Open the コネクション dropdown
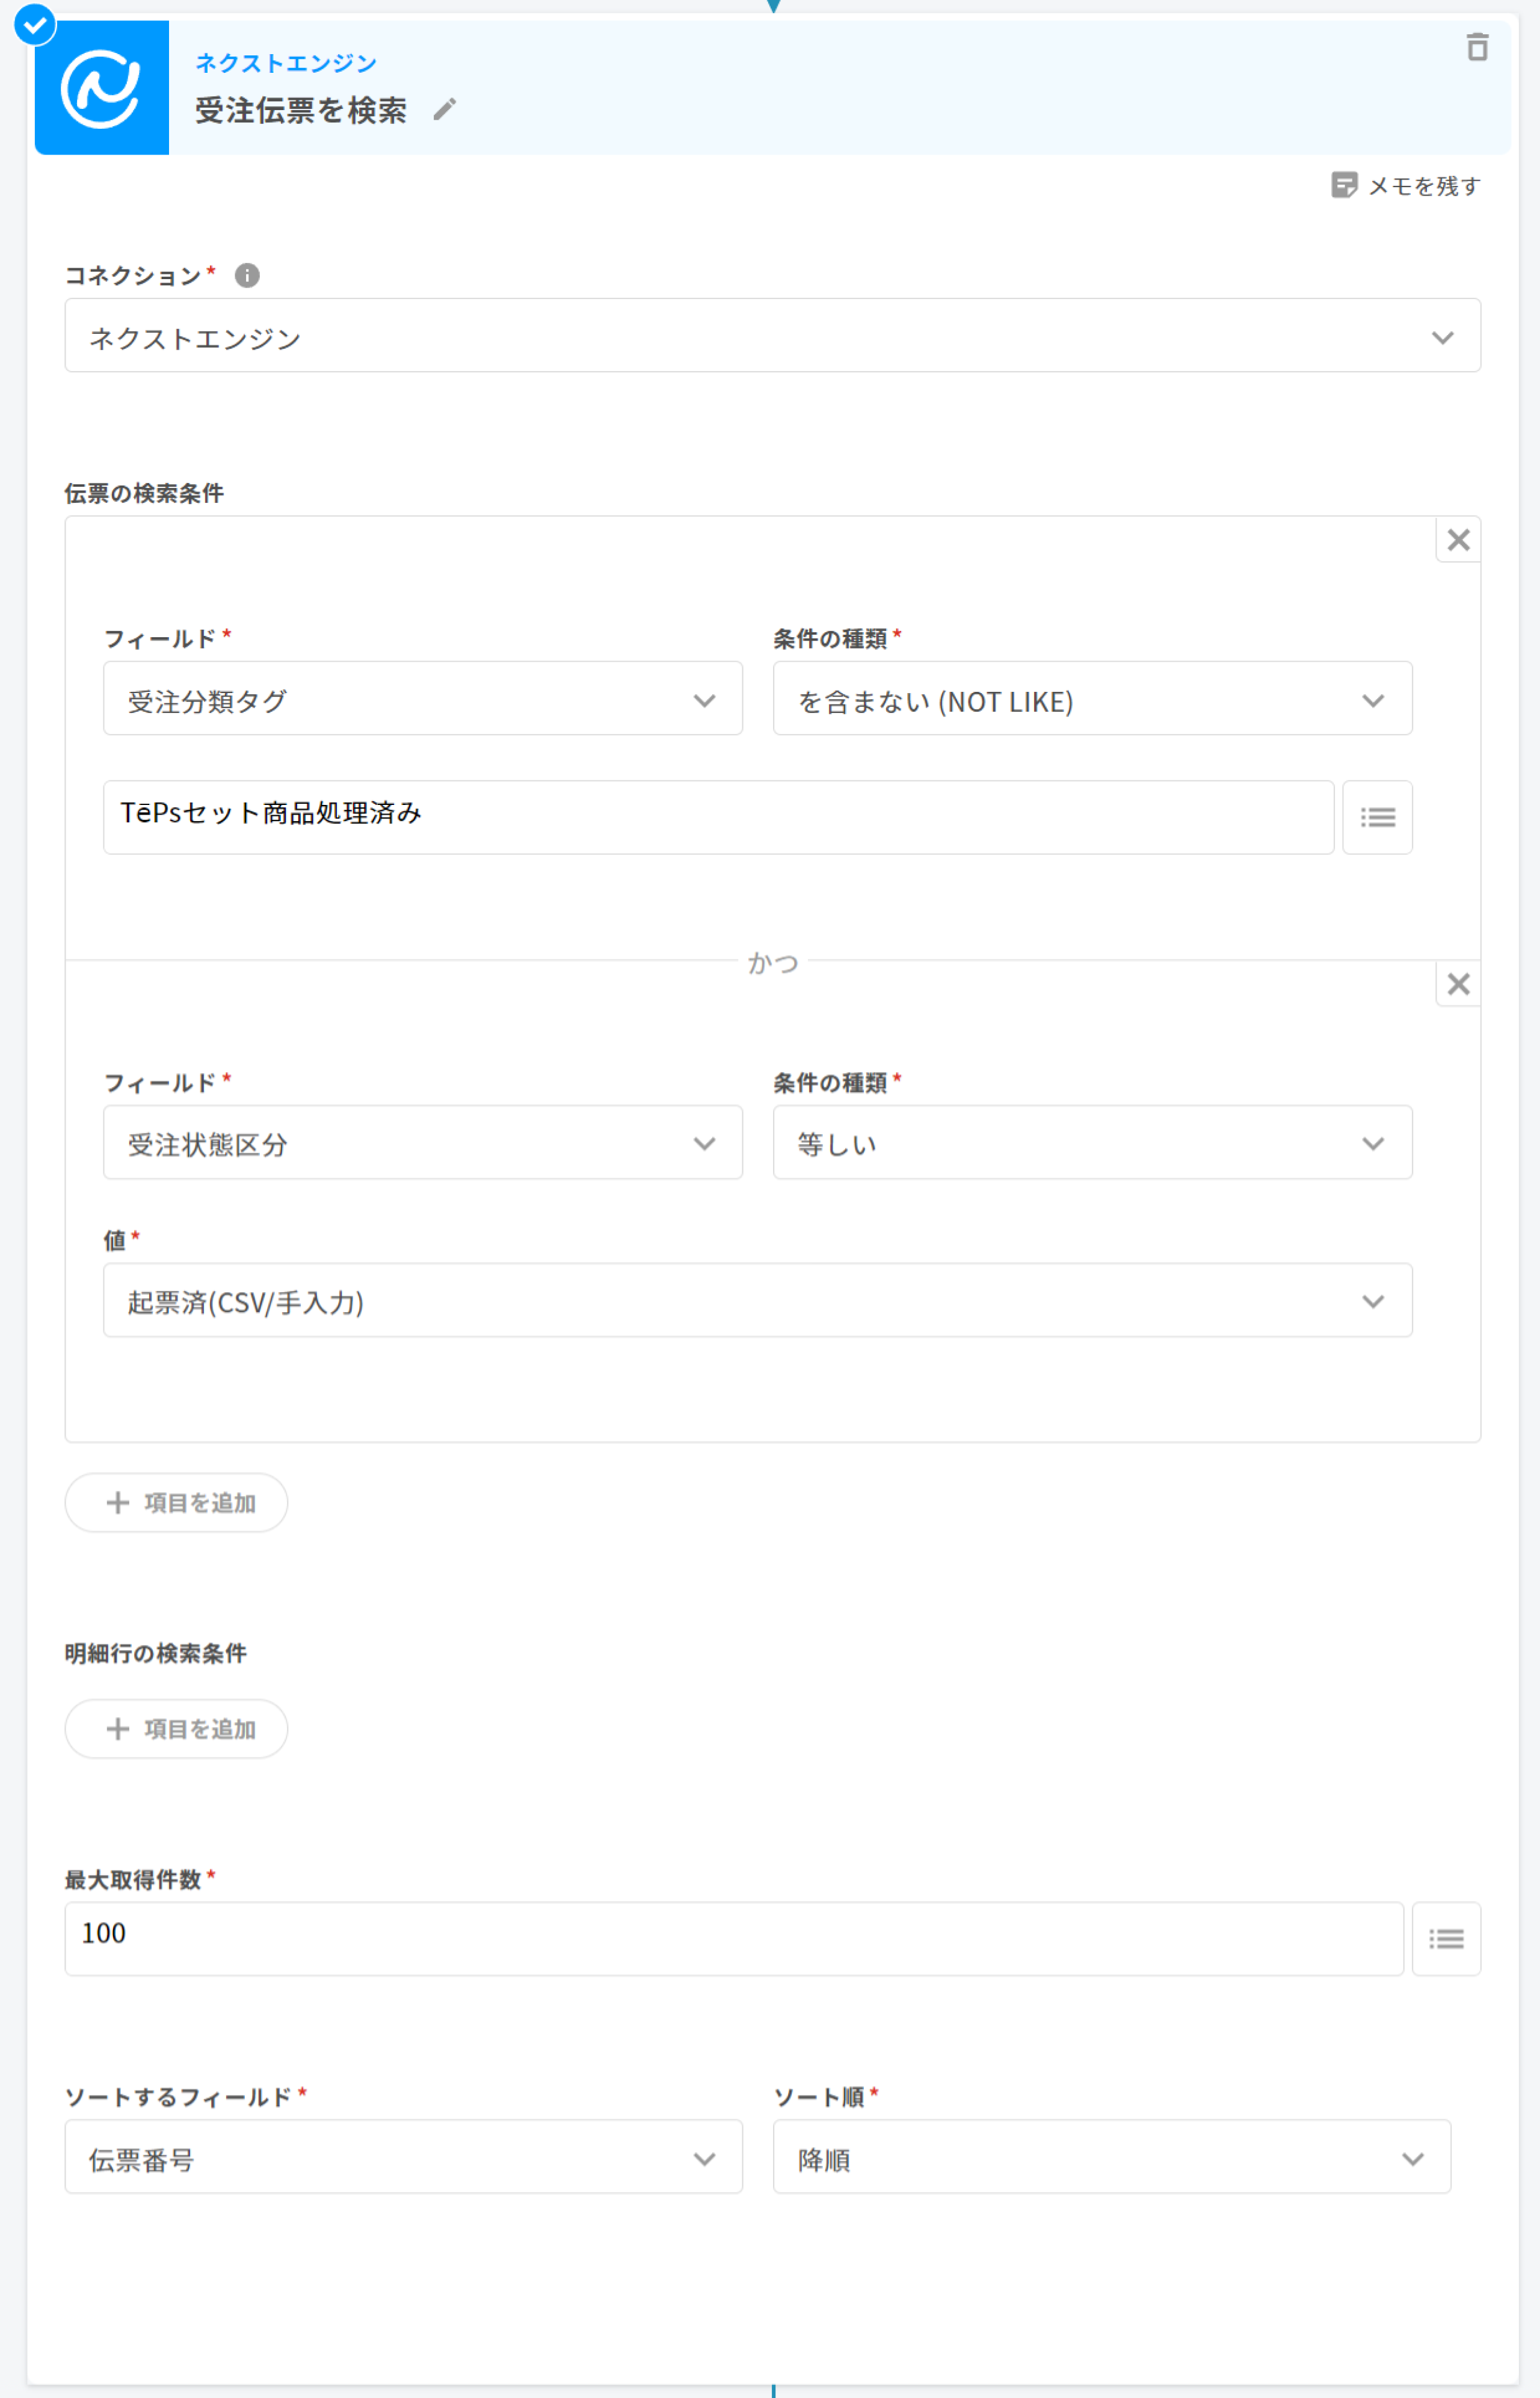 [x=772, y=336]
